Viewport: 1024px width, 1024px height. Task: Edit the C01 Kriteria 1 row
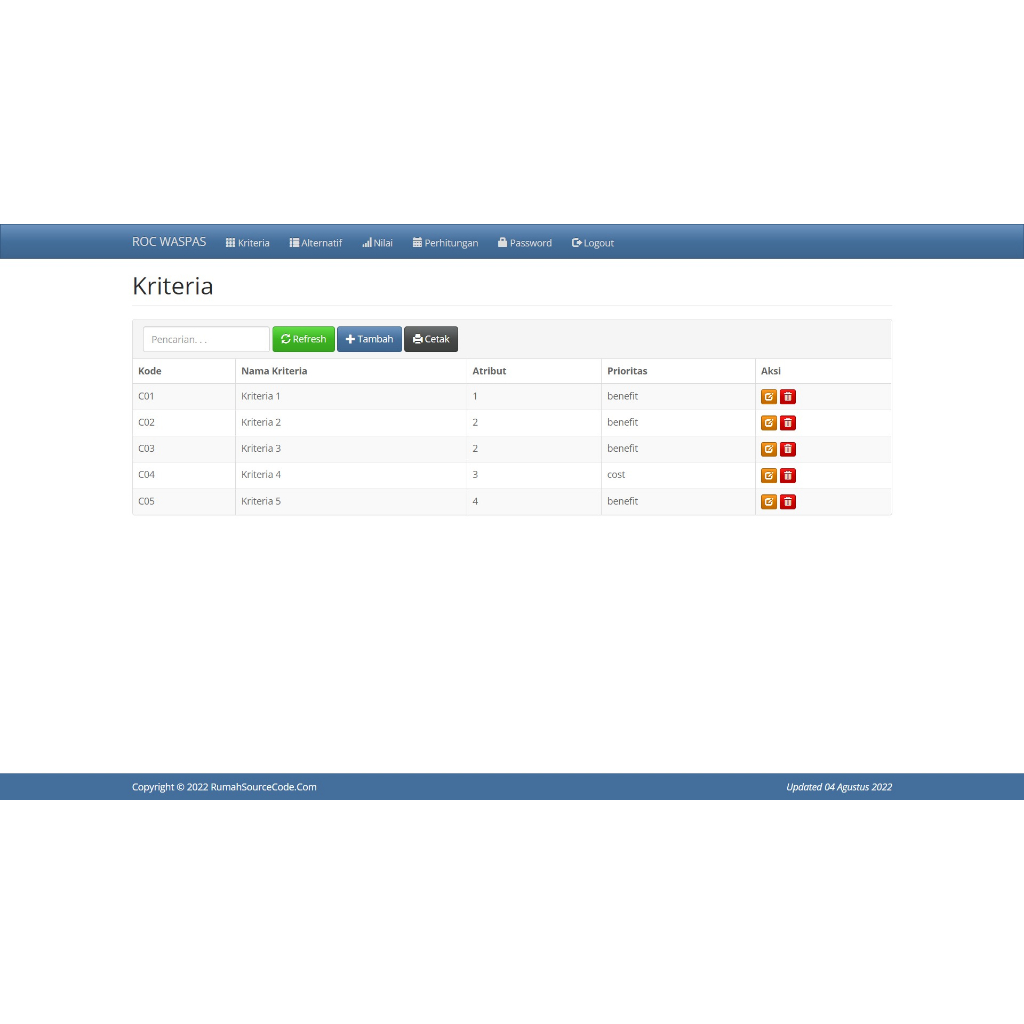(769, 396)
